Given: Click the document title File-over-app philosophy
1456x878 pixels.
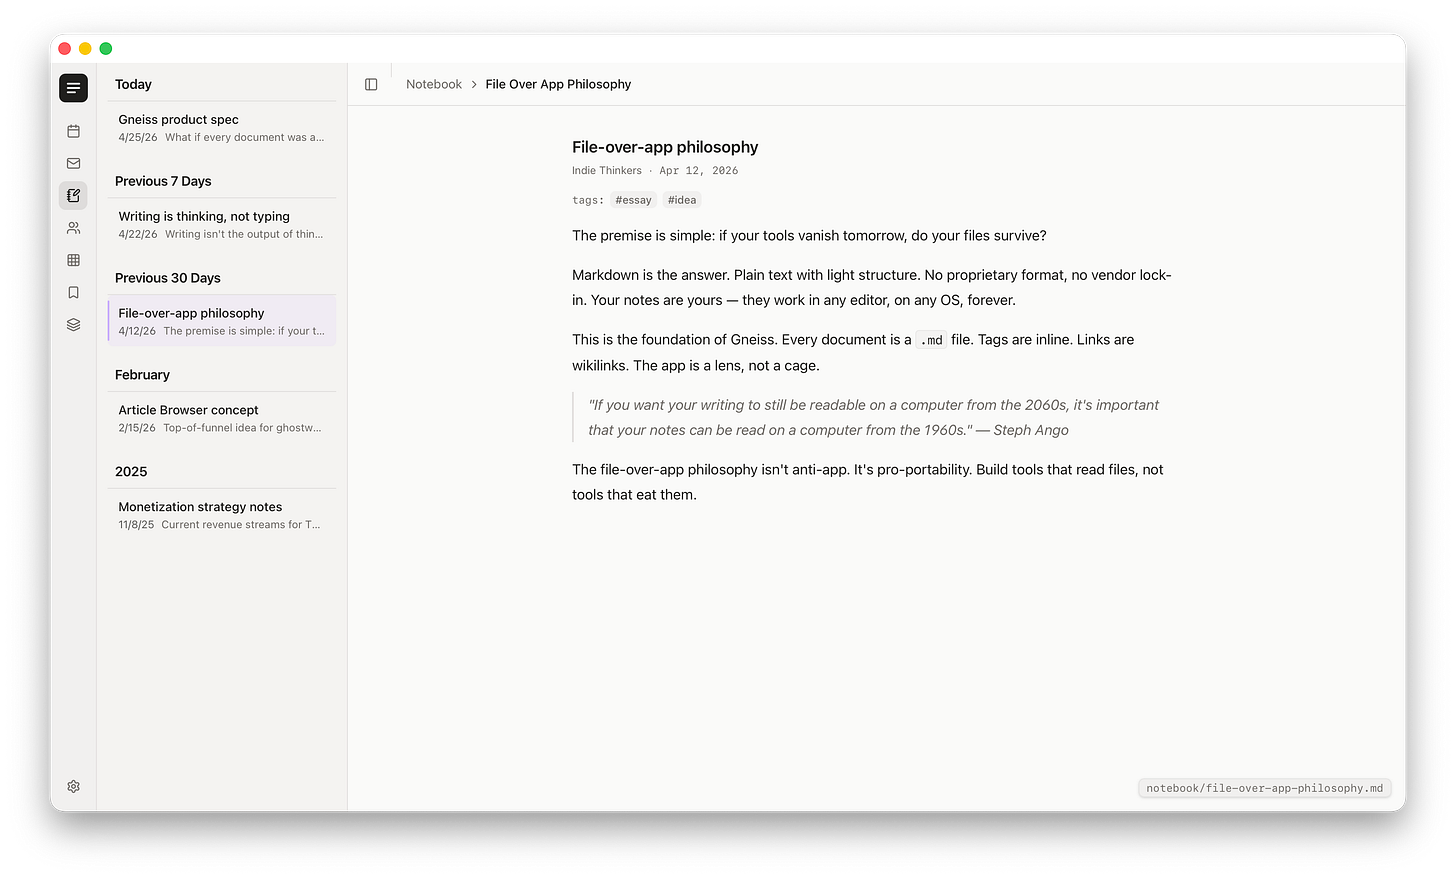Looking at the screenshot, I should point(665,147).
